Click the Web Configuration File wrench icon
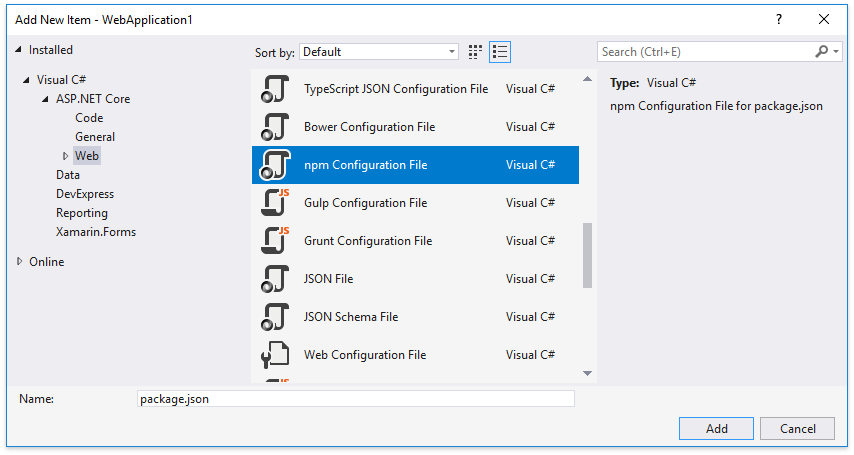The image size is (854, 455). point(274,355)
